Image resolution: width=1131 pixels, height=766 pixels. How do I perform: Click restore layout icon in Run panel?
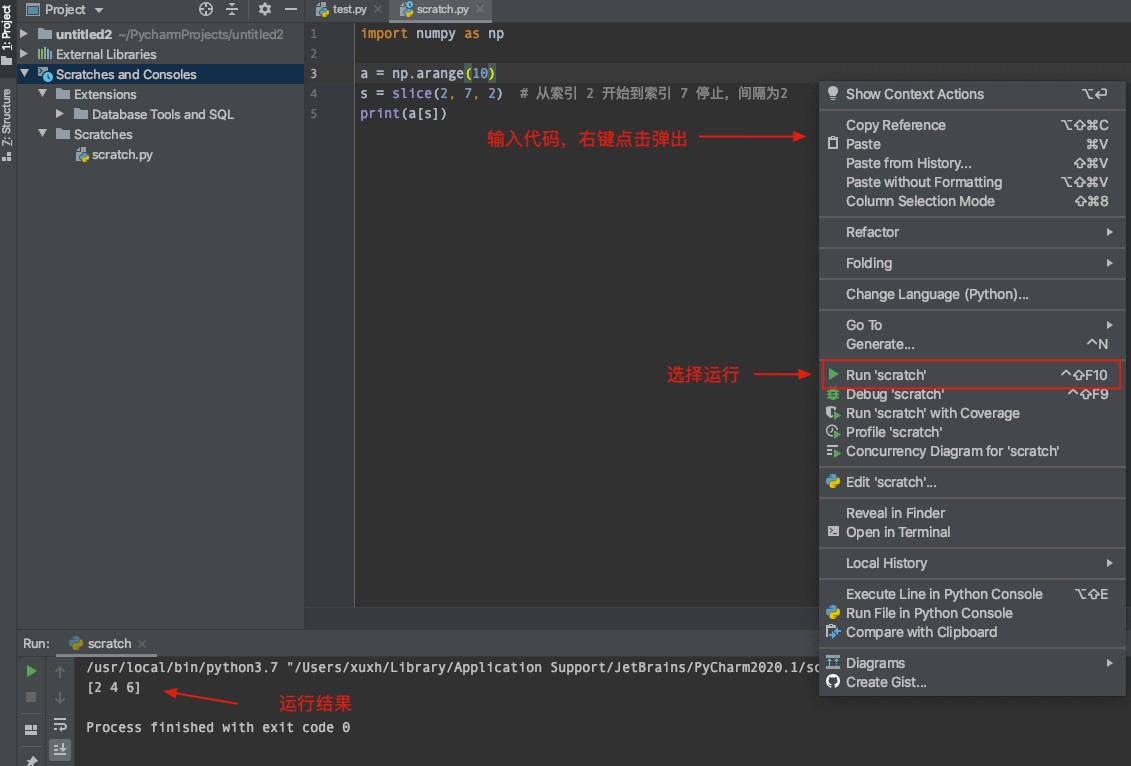tap(31, 729)
